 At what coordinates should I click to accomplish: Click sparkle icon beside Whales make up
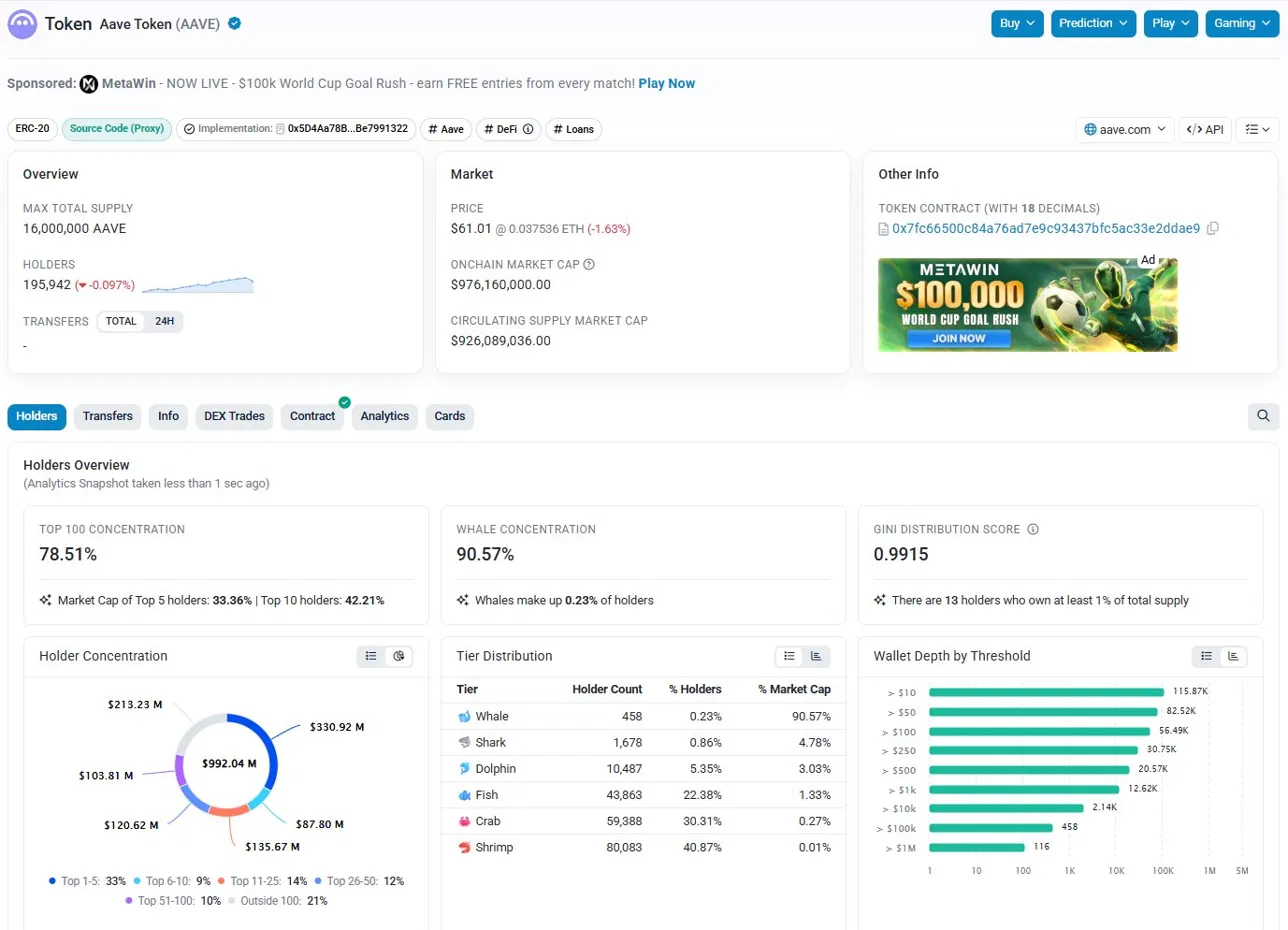click(462, 600)
